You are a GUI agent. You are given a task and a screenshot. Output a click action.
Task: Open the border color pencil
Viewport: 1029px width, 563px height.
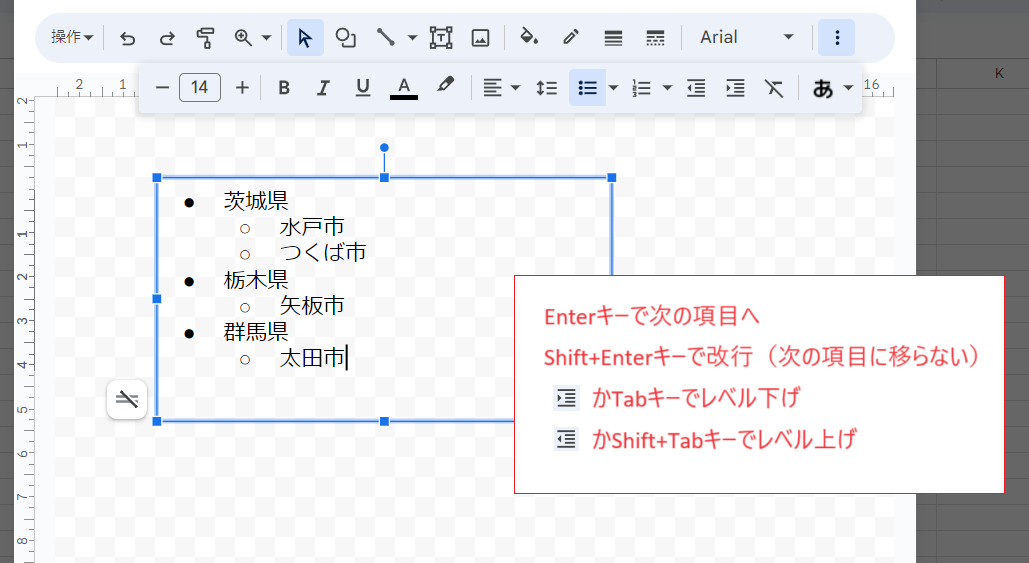tap(571, 37)
